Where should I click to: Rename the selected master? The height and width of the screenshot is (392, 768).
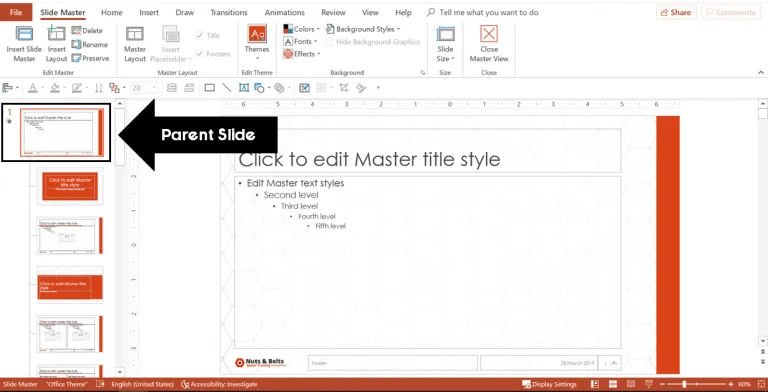click(90, 45)
